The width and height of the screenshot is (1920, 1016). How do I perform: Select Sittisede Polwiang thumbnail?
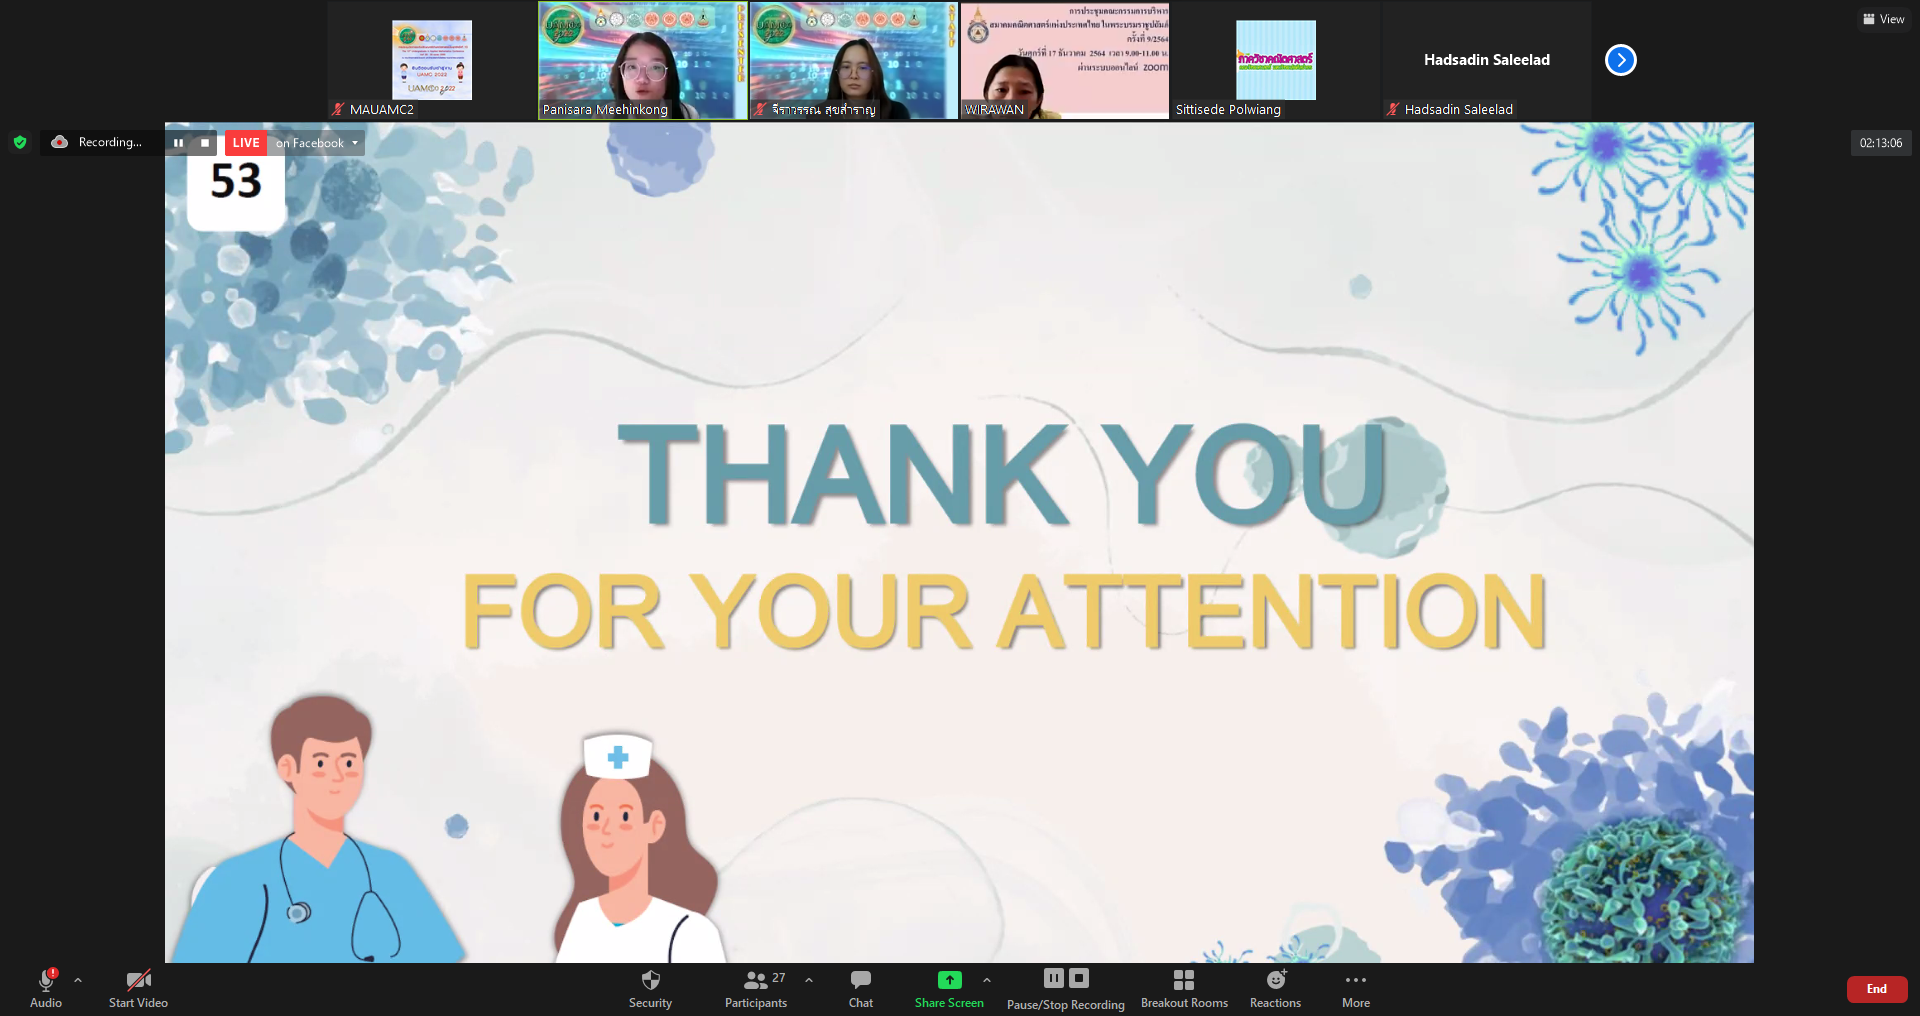[x=1276, y=60]
